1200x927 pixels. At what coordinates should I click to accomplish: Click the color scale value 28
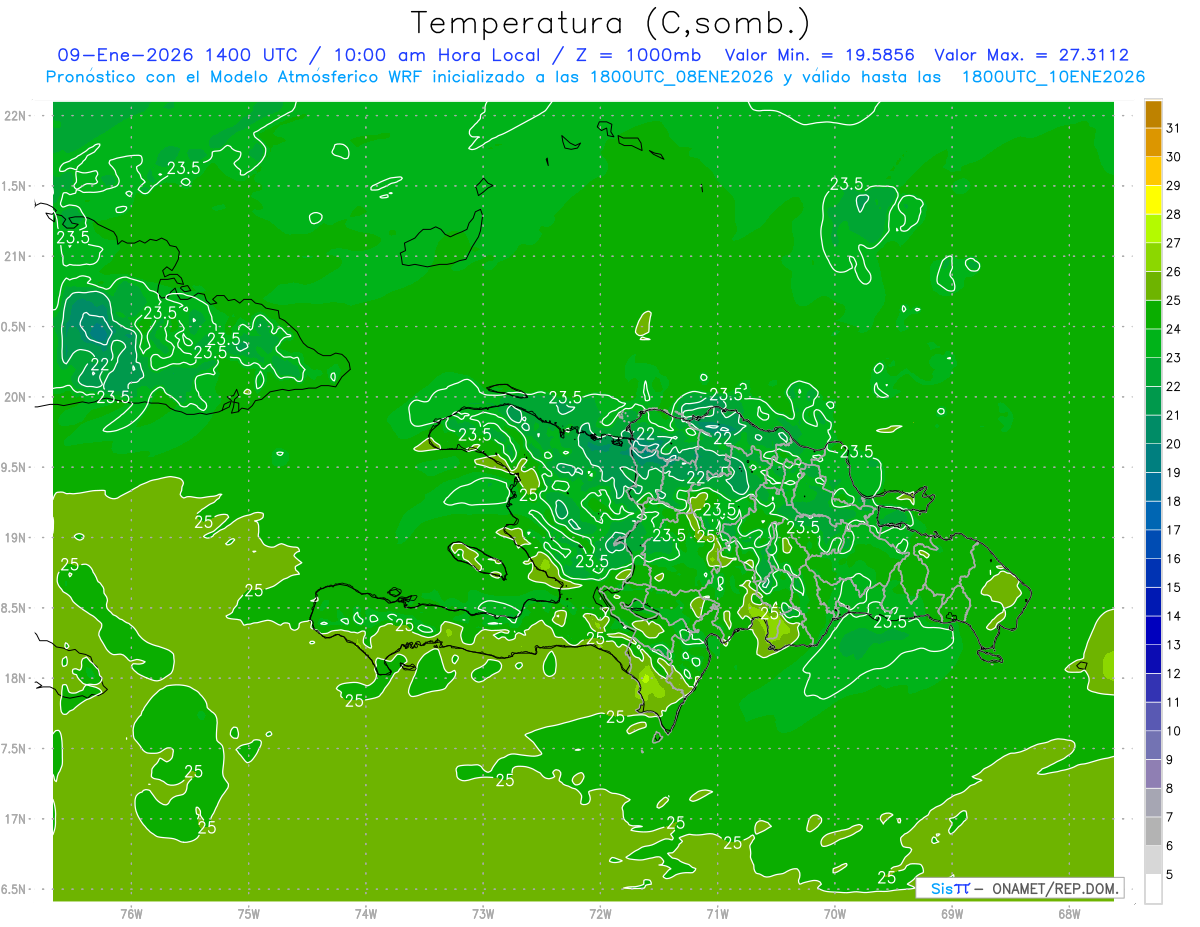1173,214
